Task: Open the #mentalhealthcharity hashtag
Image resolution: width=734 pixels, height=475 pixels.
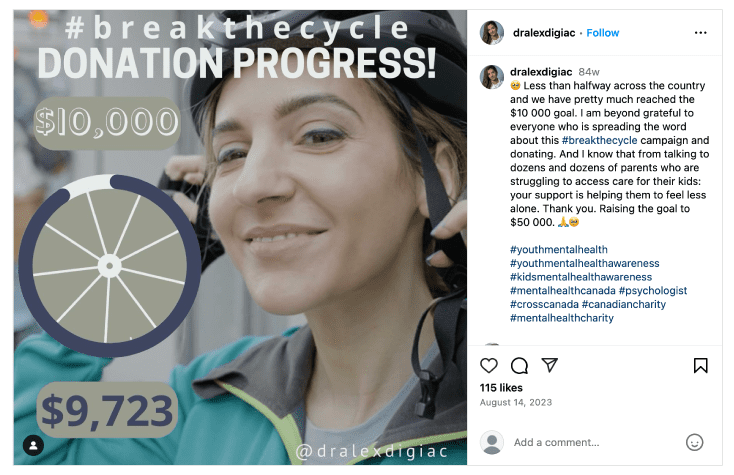Action: pos(562,318)
